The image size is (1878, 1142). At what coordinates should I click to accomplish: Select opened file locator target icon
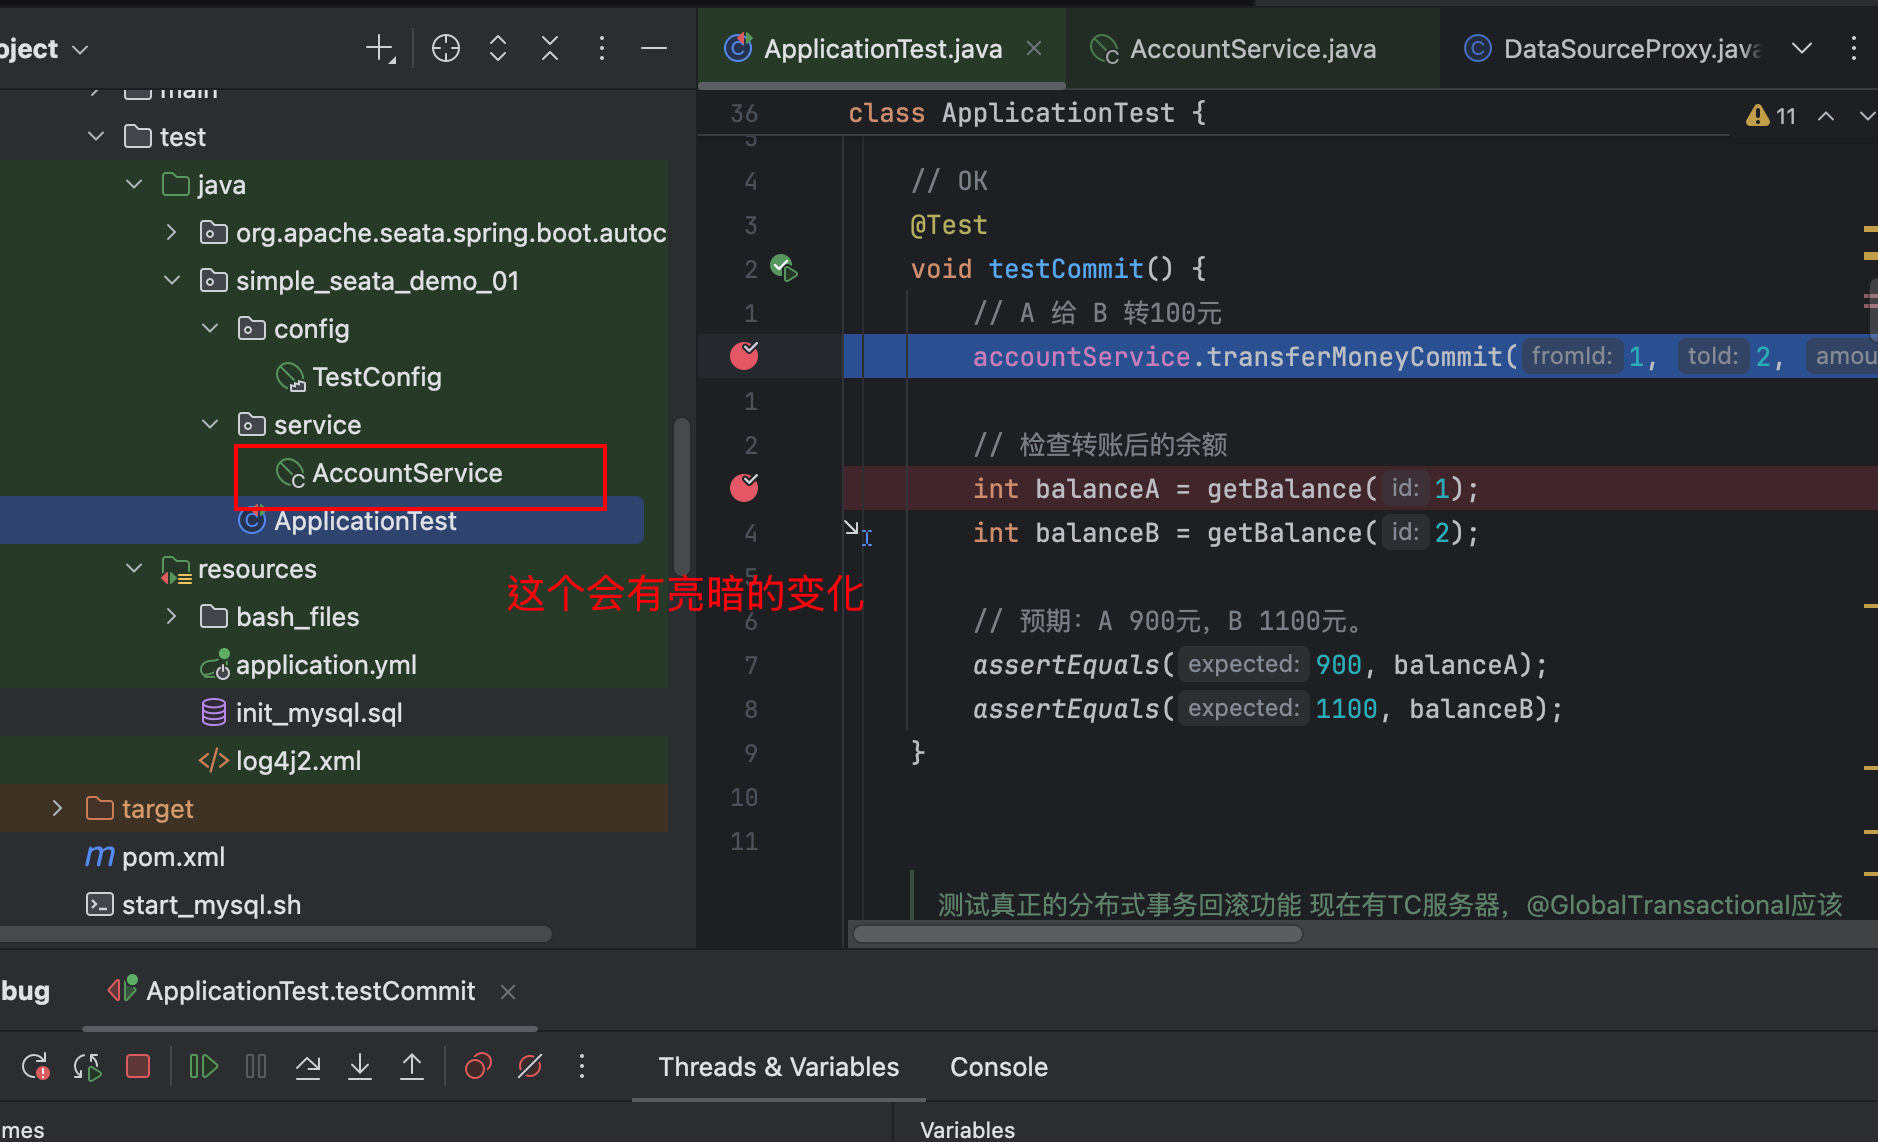(x=446, y=48)
